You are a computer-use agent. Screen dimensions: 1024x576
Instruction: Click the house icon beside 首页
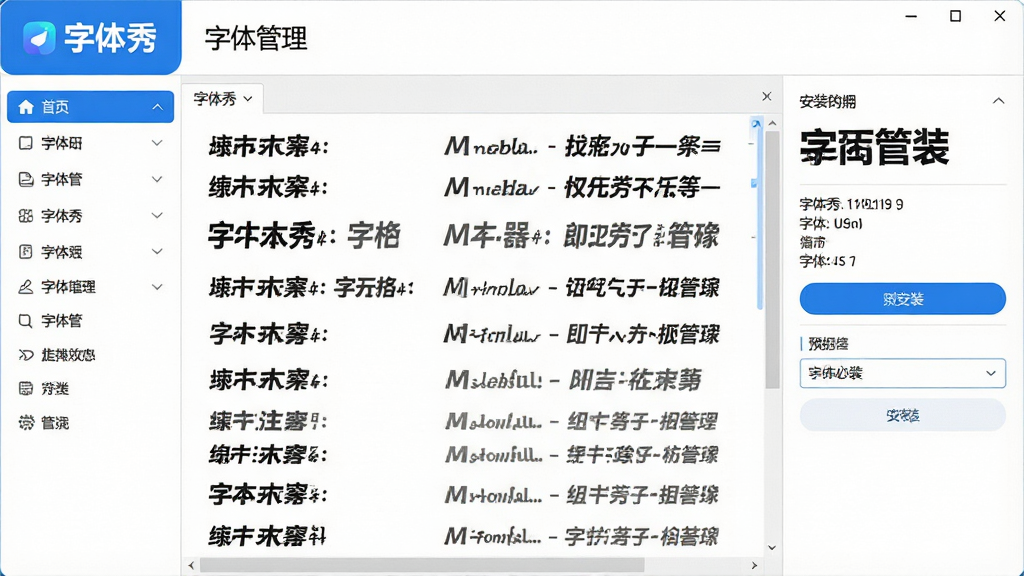pos(26,107)
